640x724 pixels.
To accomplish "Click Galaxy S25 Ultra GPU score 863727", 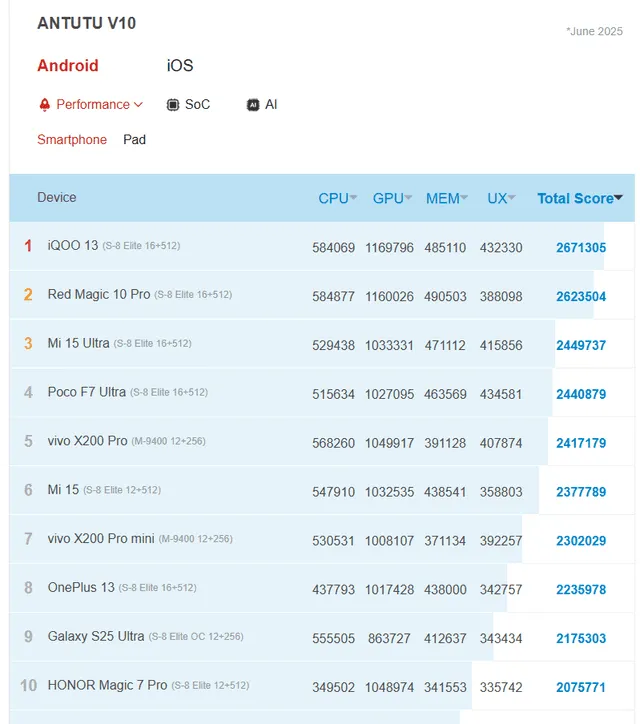I will tap(389, 639).
